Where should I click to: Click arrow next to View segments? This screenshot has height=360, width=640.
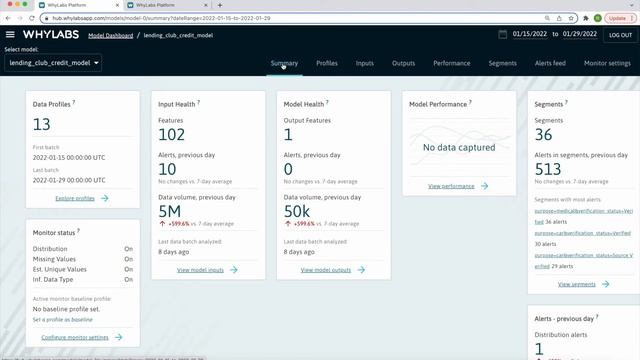pyautogui.click(x=606, y=284)
